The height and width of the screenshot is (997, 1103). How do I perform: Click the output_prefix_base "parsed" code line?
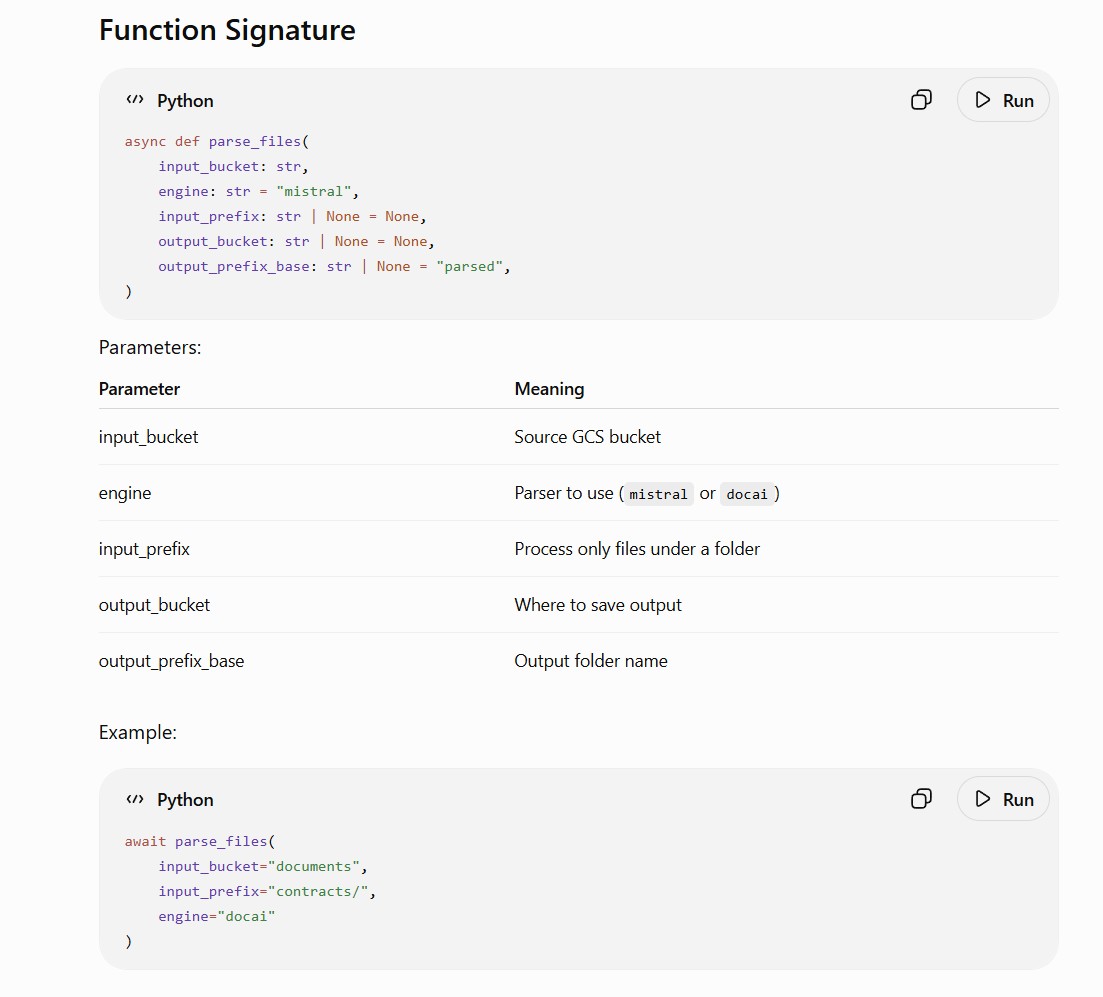click(x=334, y=267)
